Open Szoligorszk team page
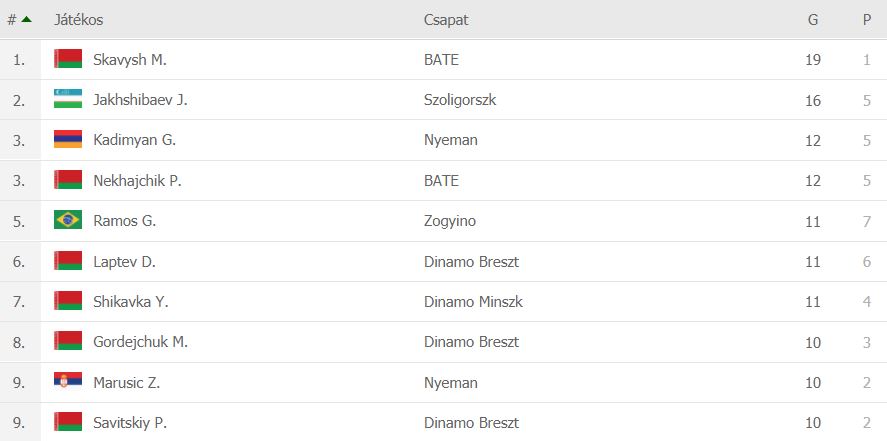The height and width of the screenshot is (441, 887). (x=460, y=100)
